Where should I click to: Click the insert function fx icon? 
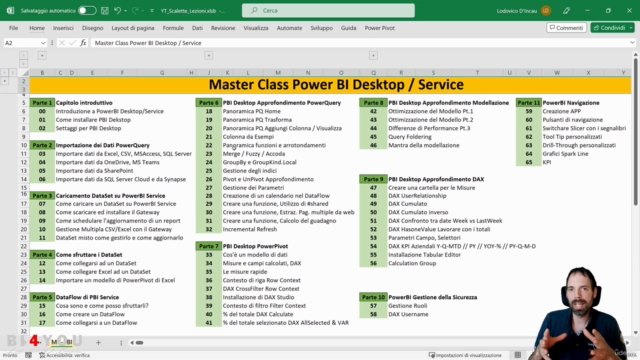(83, 43)
